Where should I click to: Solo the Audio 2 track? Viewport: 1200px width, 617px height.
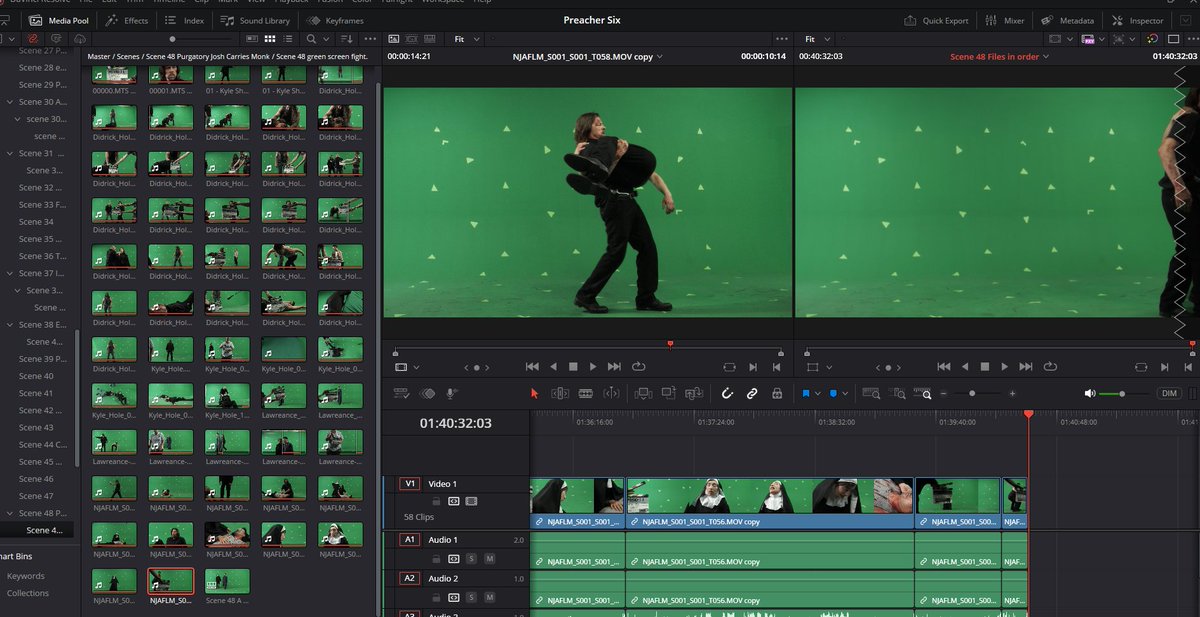tap(472, 596)
